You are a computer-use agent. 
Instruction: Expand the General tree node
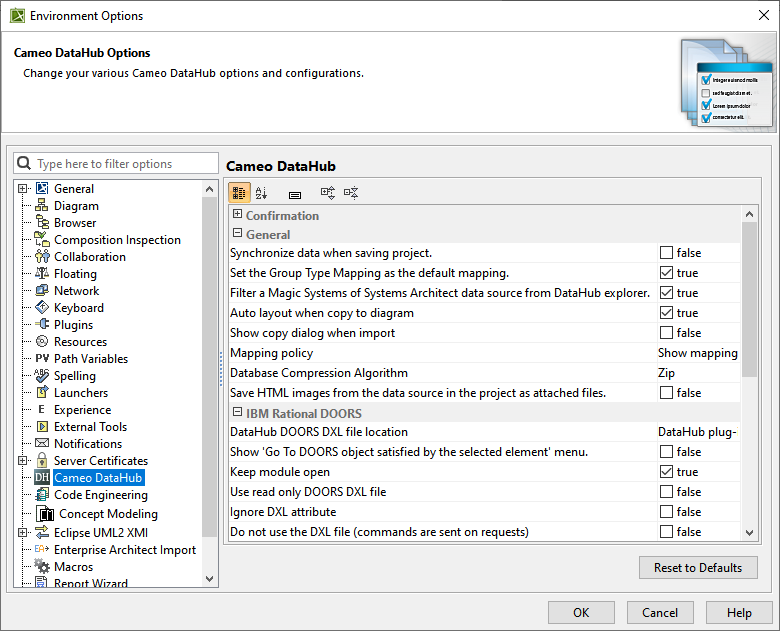(x=22, y=189)
